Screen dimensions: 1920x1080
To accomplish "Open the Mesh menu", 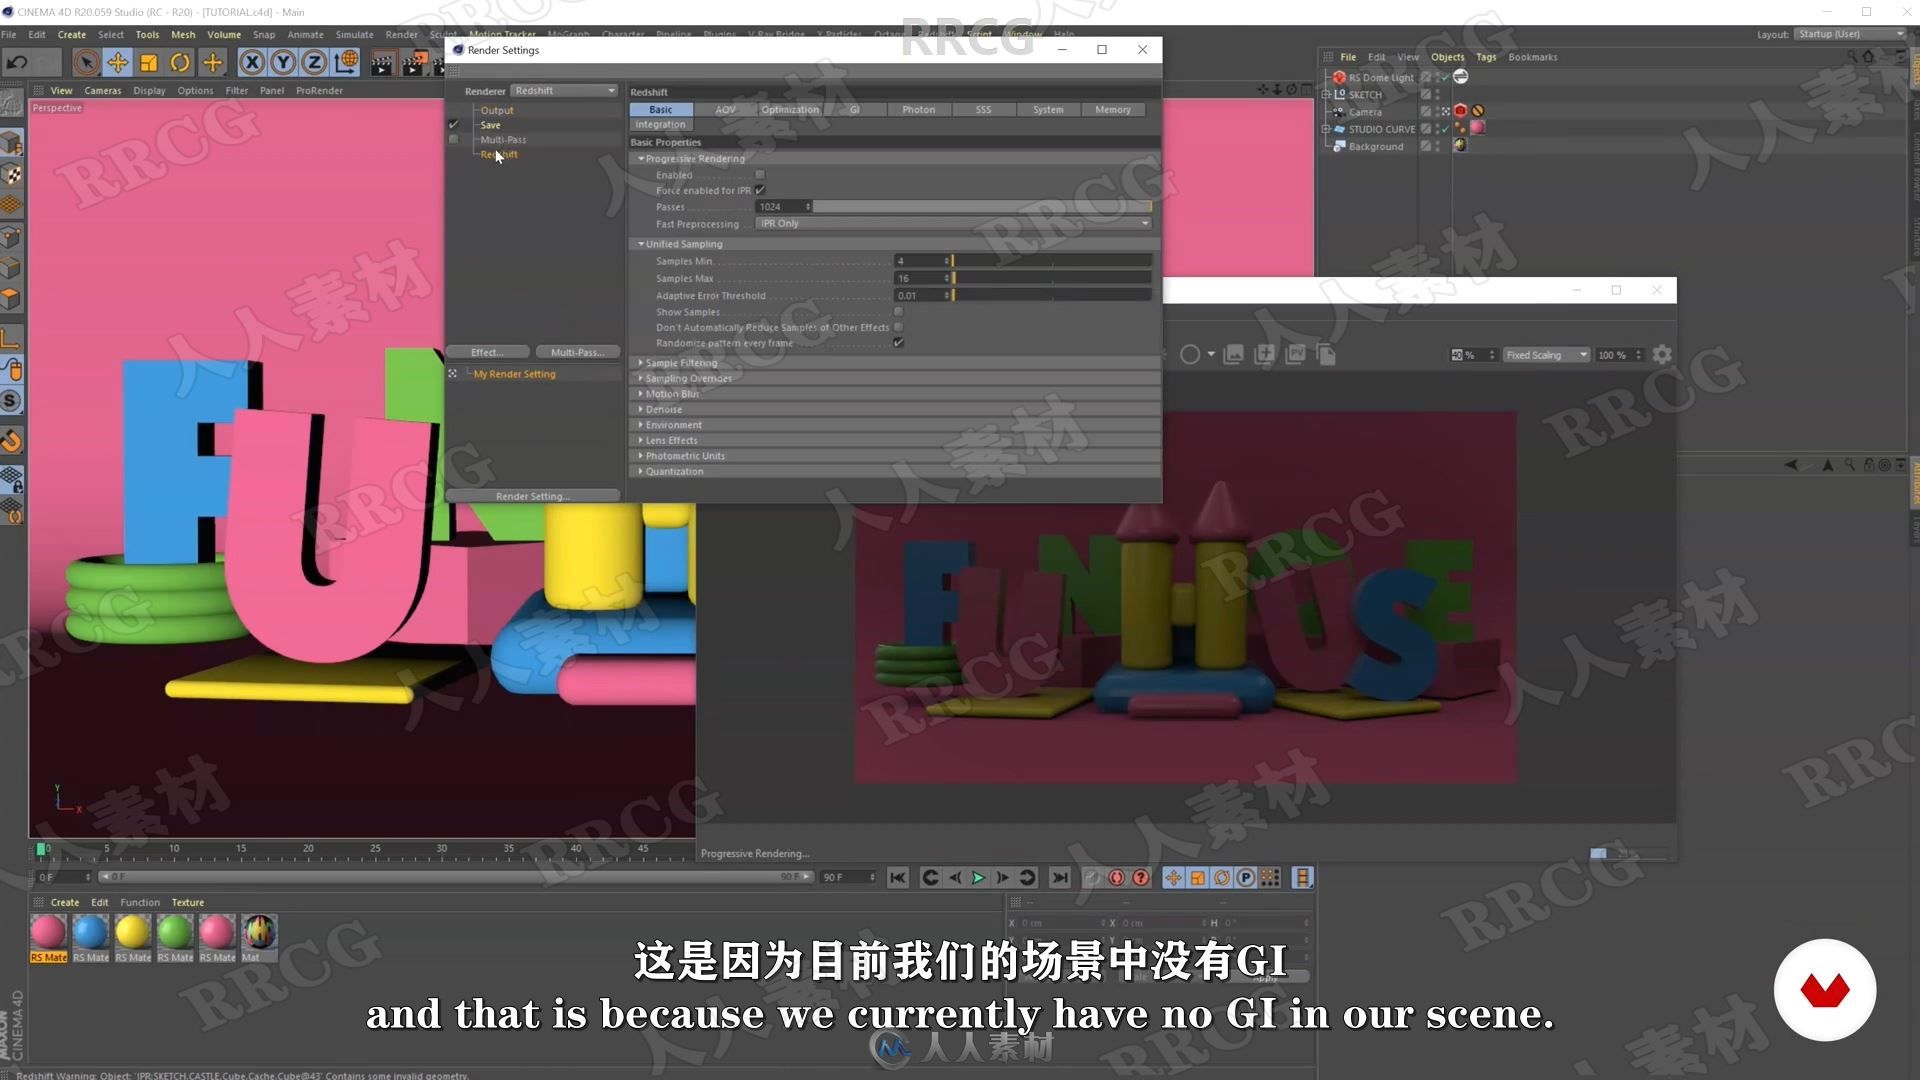I will 183,34.
